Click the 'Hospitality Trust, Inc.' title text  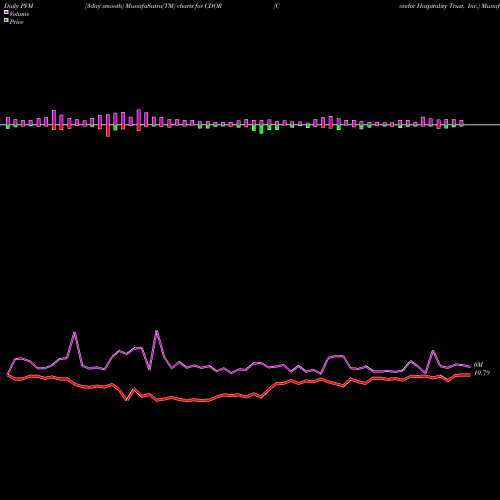[x=447, y=6]
